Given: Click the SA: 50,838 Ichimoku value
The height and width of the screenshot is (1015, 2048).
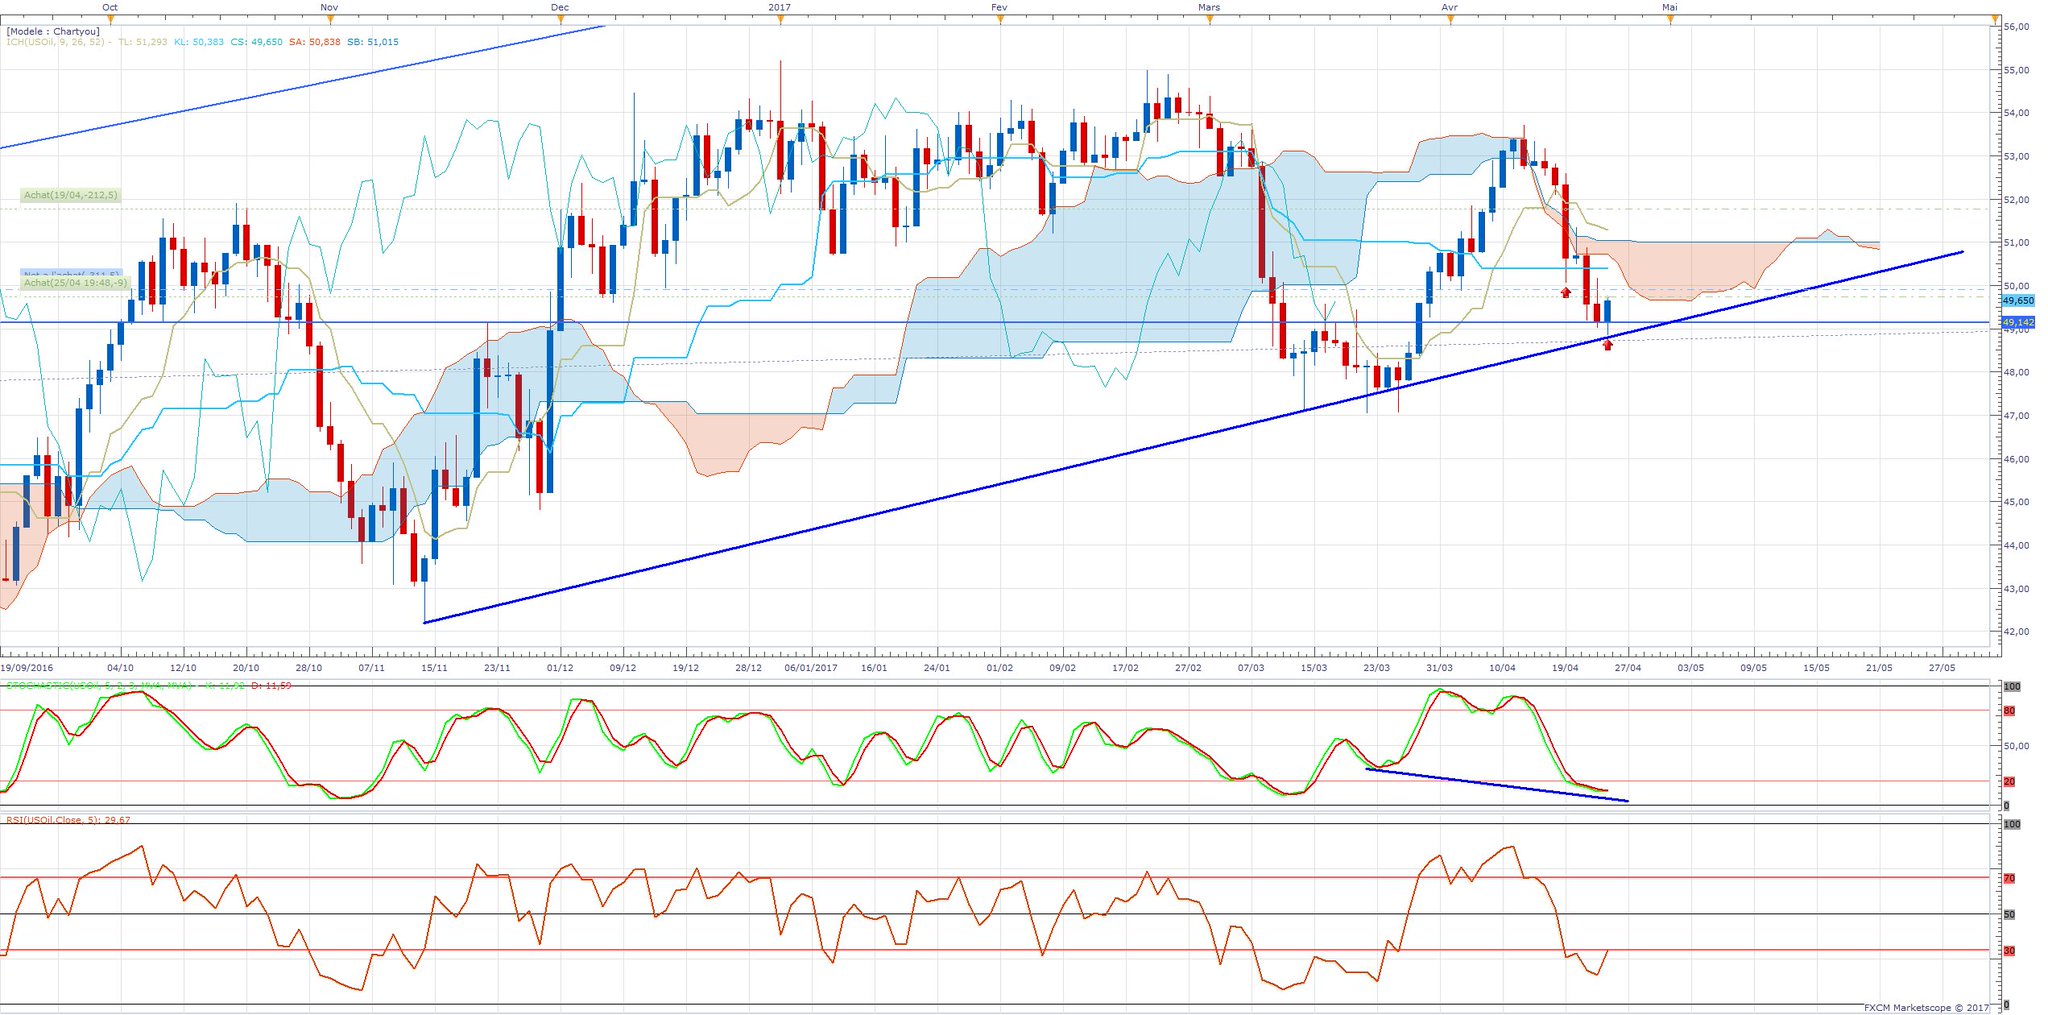Looking at the screenshot, I should 315,42.
